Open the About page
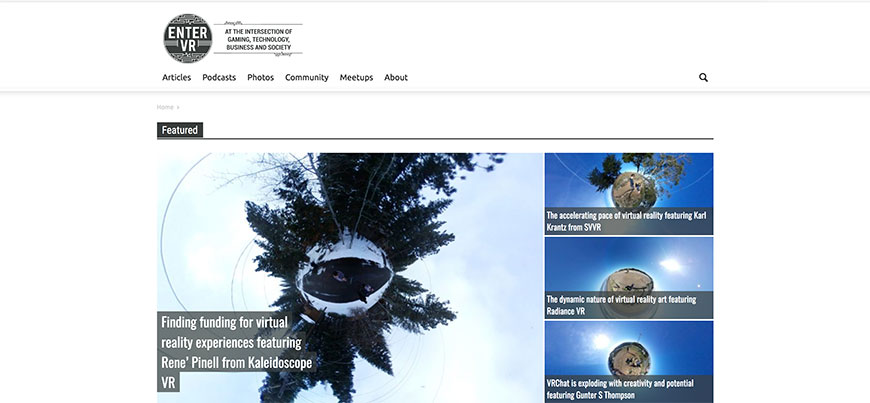The width and height of the screenshot is (870, 403). [x=396, y=77]
